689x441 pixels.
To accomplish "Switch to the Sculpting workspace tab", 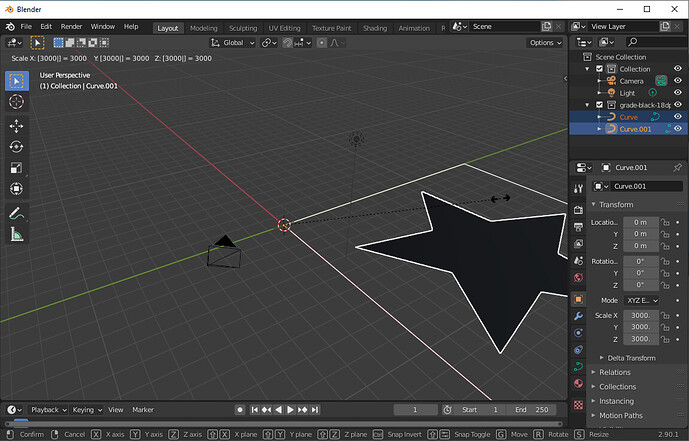I will point(242,28).
